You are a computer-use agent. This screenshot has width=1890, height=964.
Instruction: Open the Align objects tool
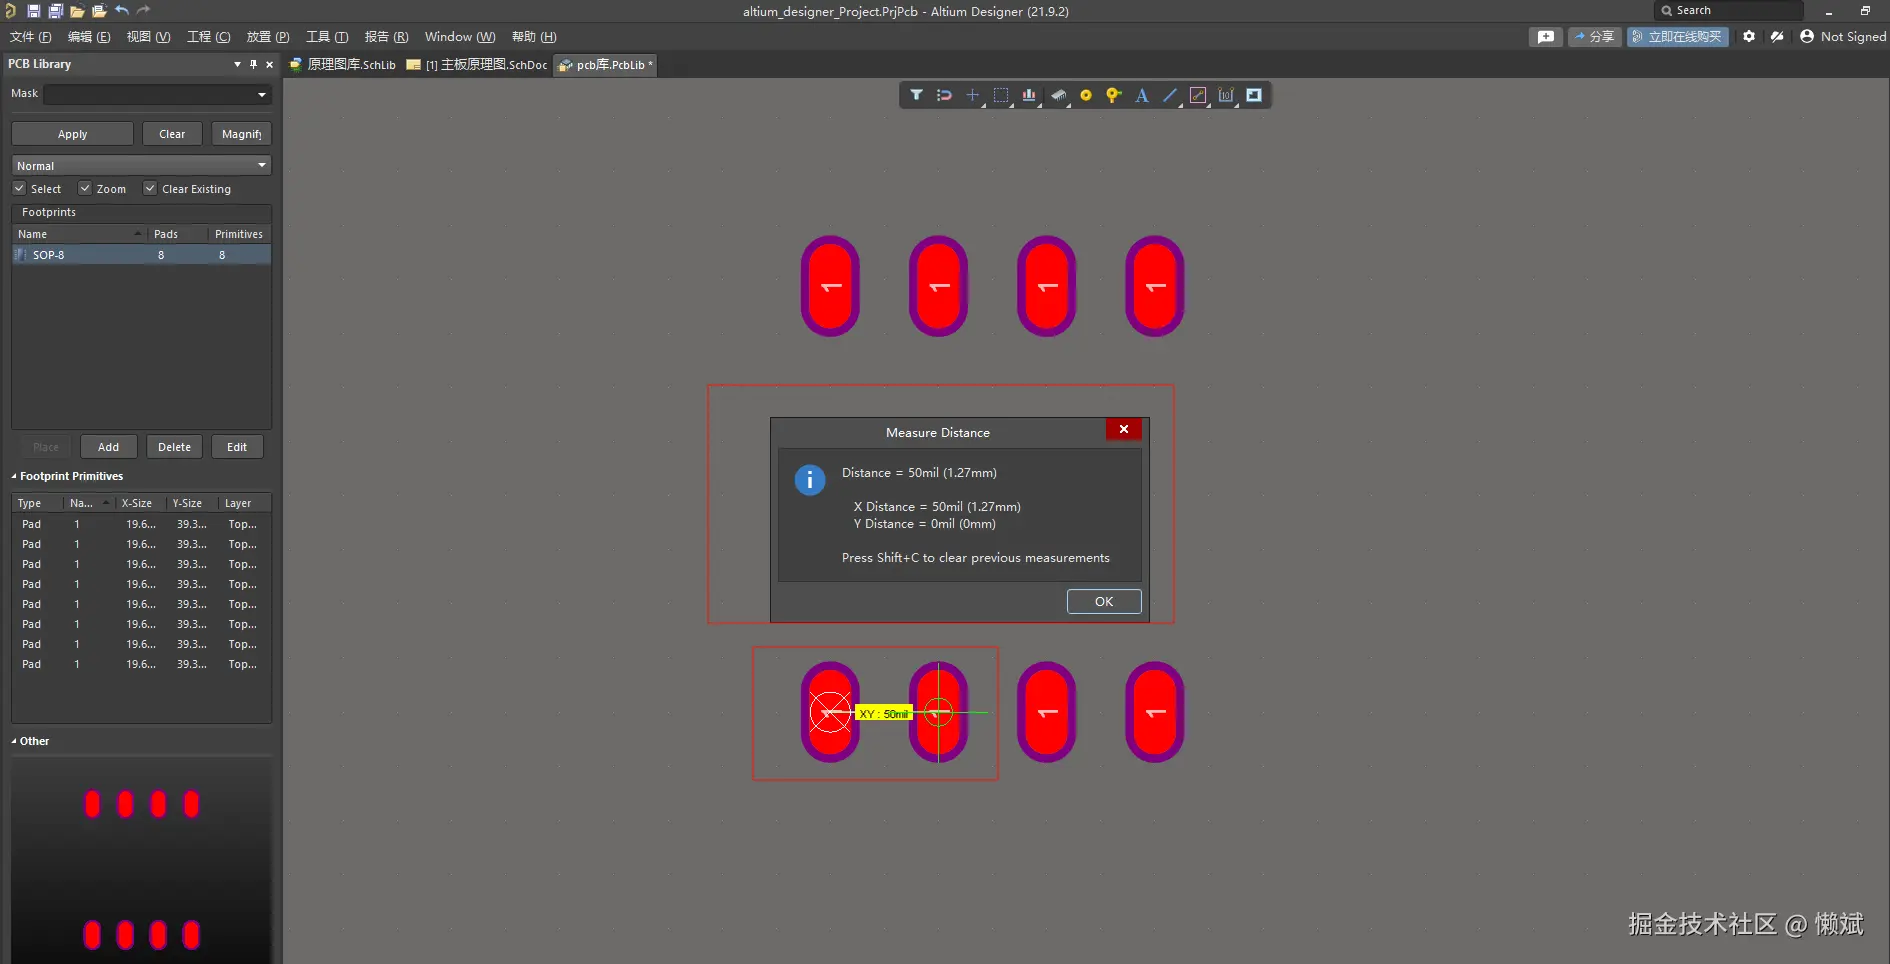[1028, 95]
